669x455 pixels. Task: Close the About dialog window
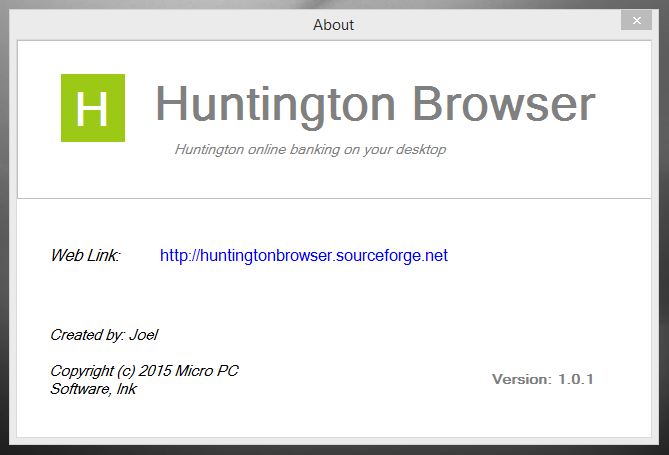pos(636,20)
